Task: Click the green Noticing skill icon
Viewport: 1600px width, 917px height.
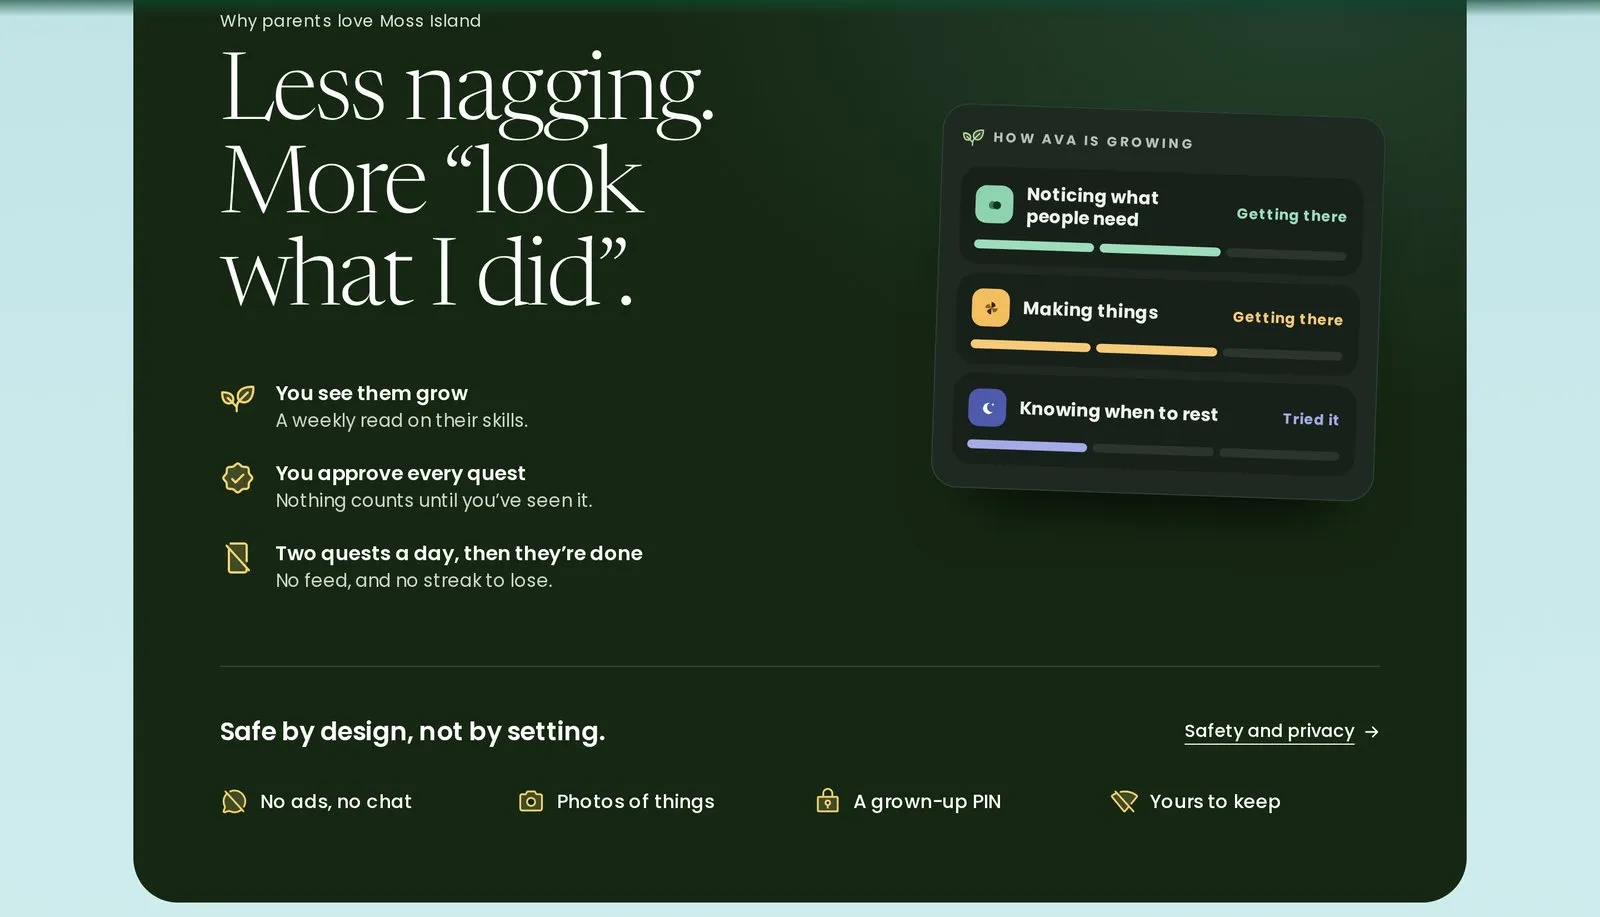Action: click(994, 204)
